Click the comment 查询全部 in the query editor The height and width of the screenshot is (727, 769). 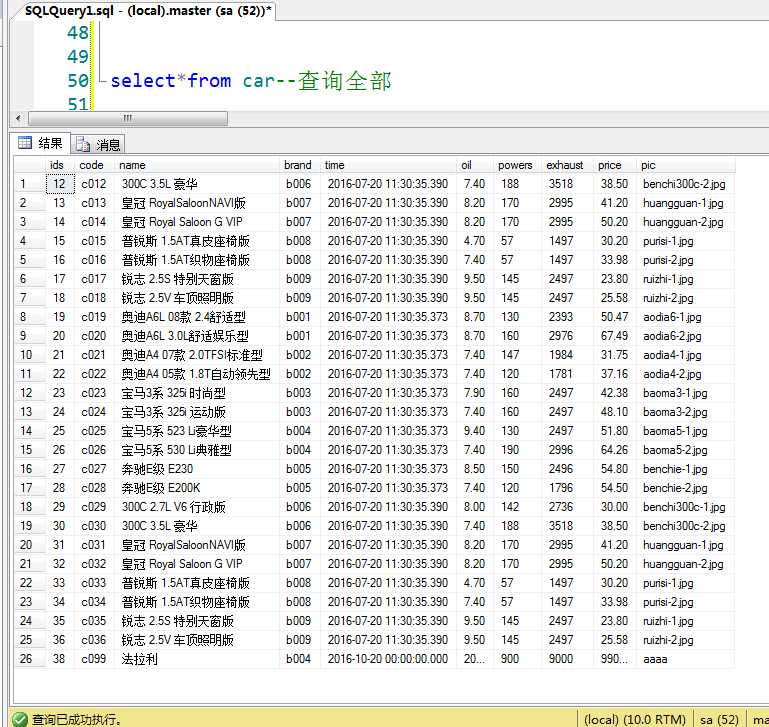click(344, 80)
